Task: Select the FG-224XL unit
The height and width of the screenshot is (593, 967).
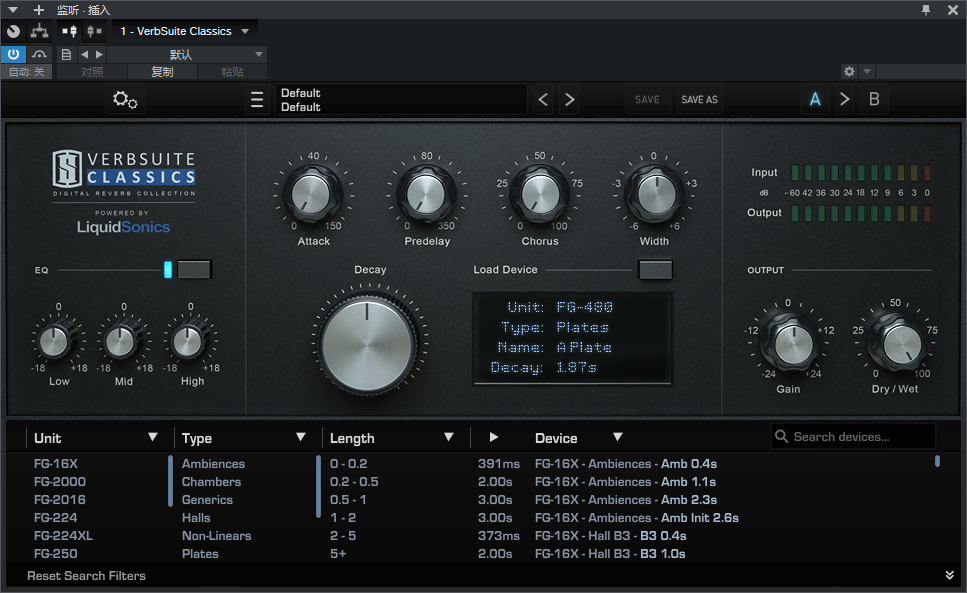Action: (63, 536)
